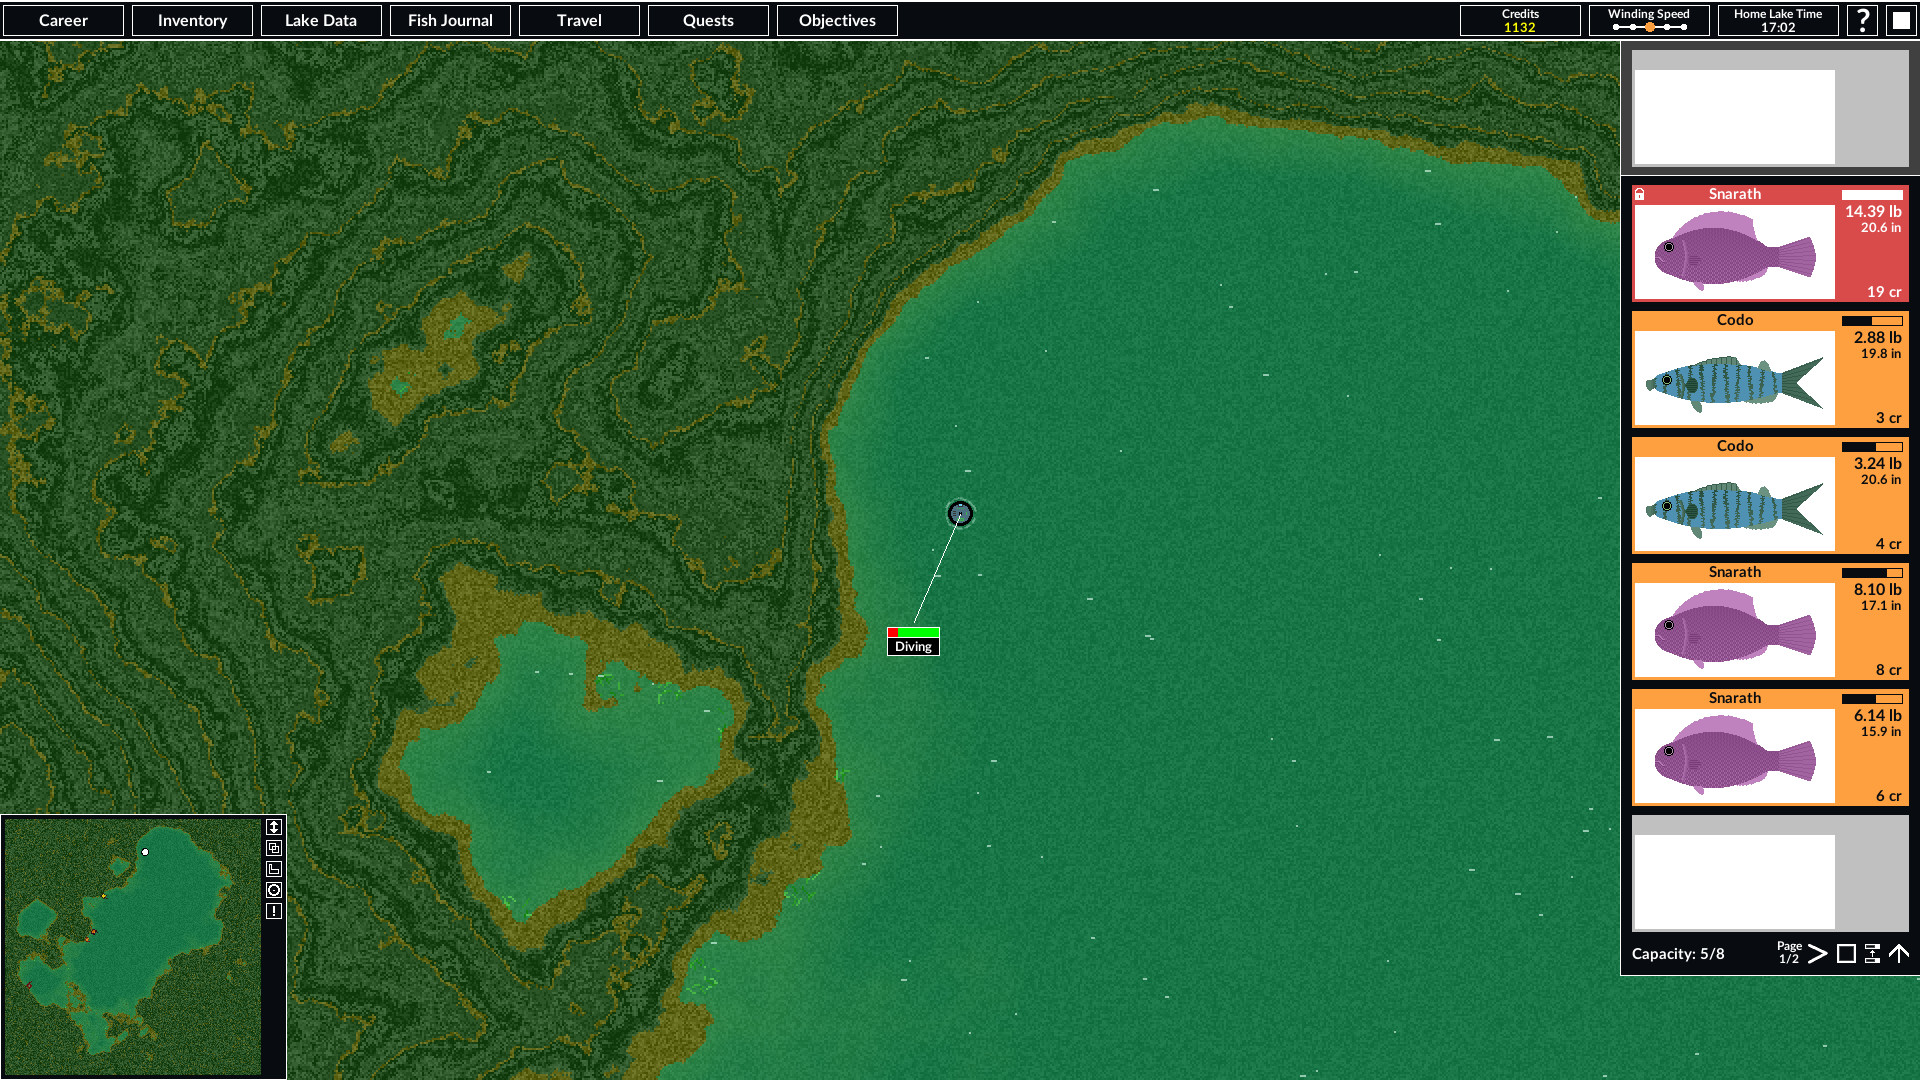Switch to the Fish Journal tab
This screenshot has height=1080, width=1920.
click(450, 20)
